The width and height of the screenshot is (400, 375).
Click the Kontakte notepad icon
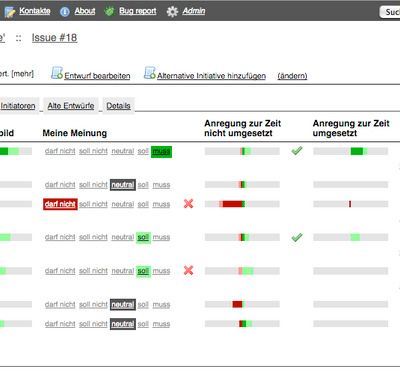click(10, 12)
